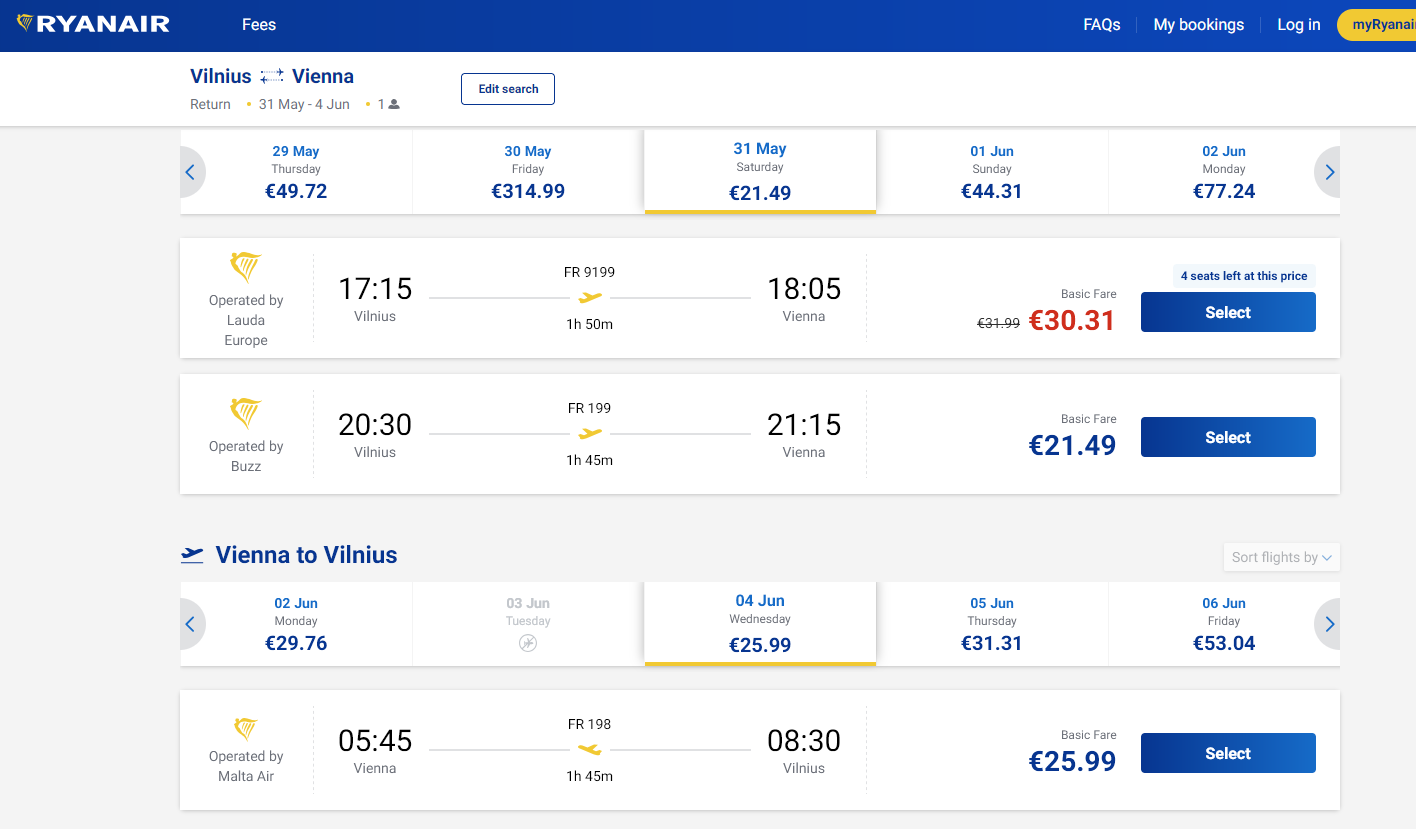Click the passenger icon in search summary

394,104
